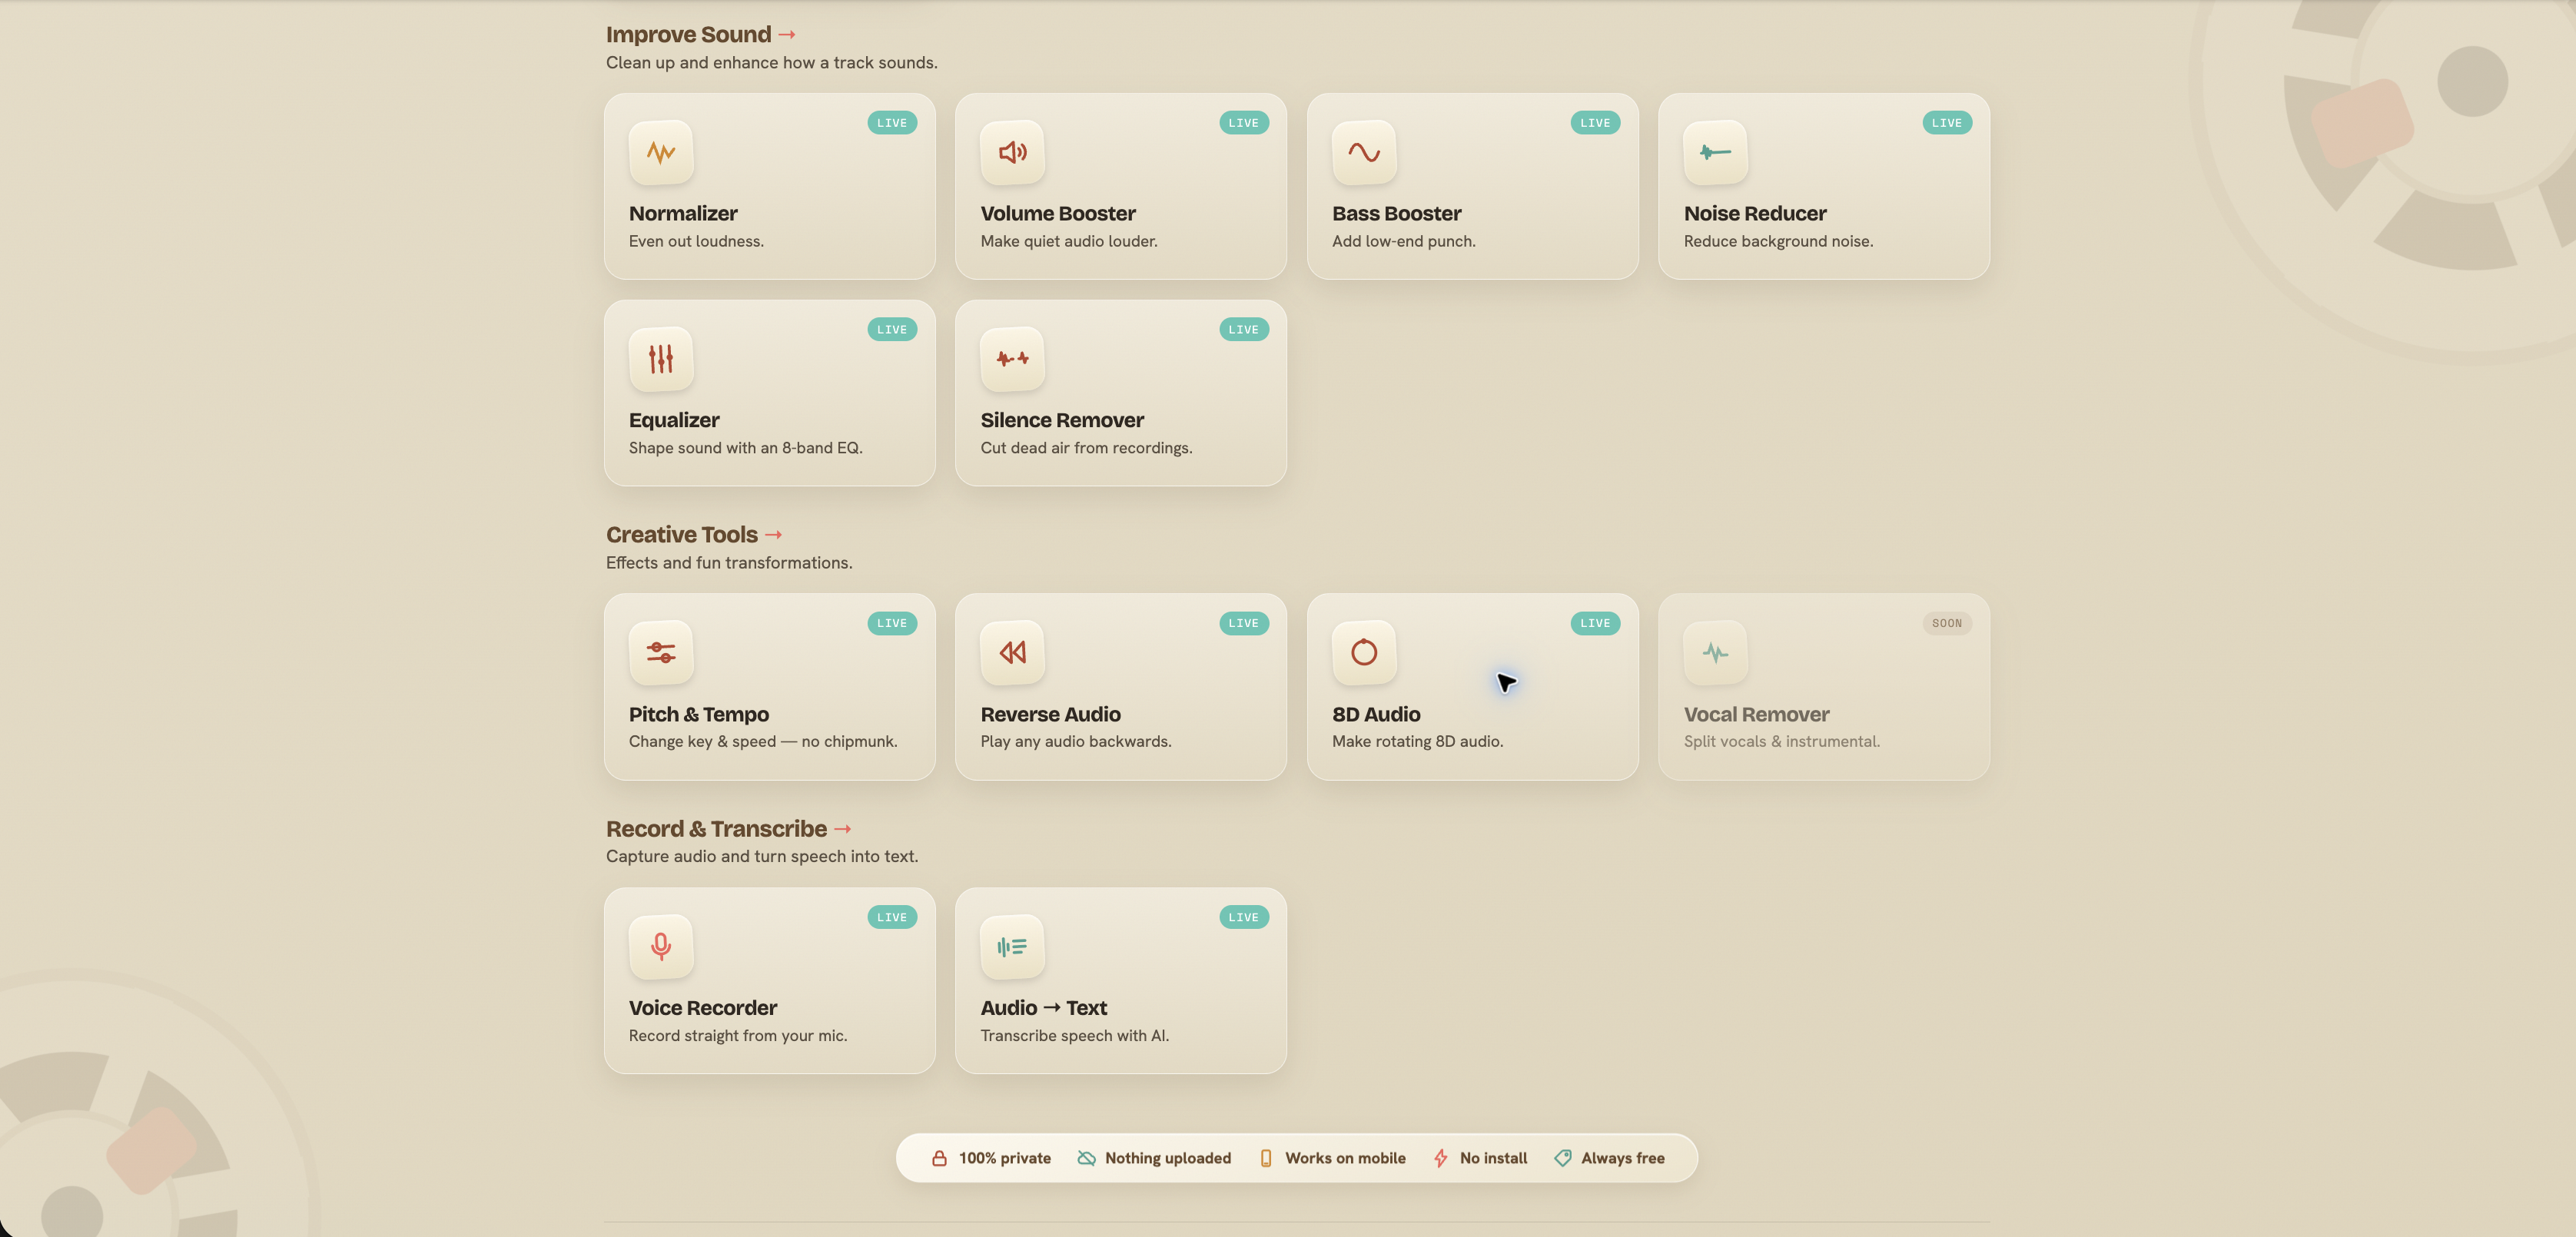Click the text "Make quiet audio louder."

coord(1068,241)
